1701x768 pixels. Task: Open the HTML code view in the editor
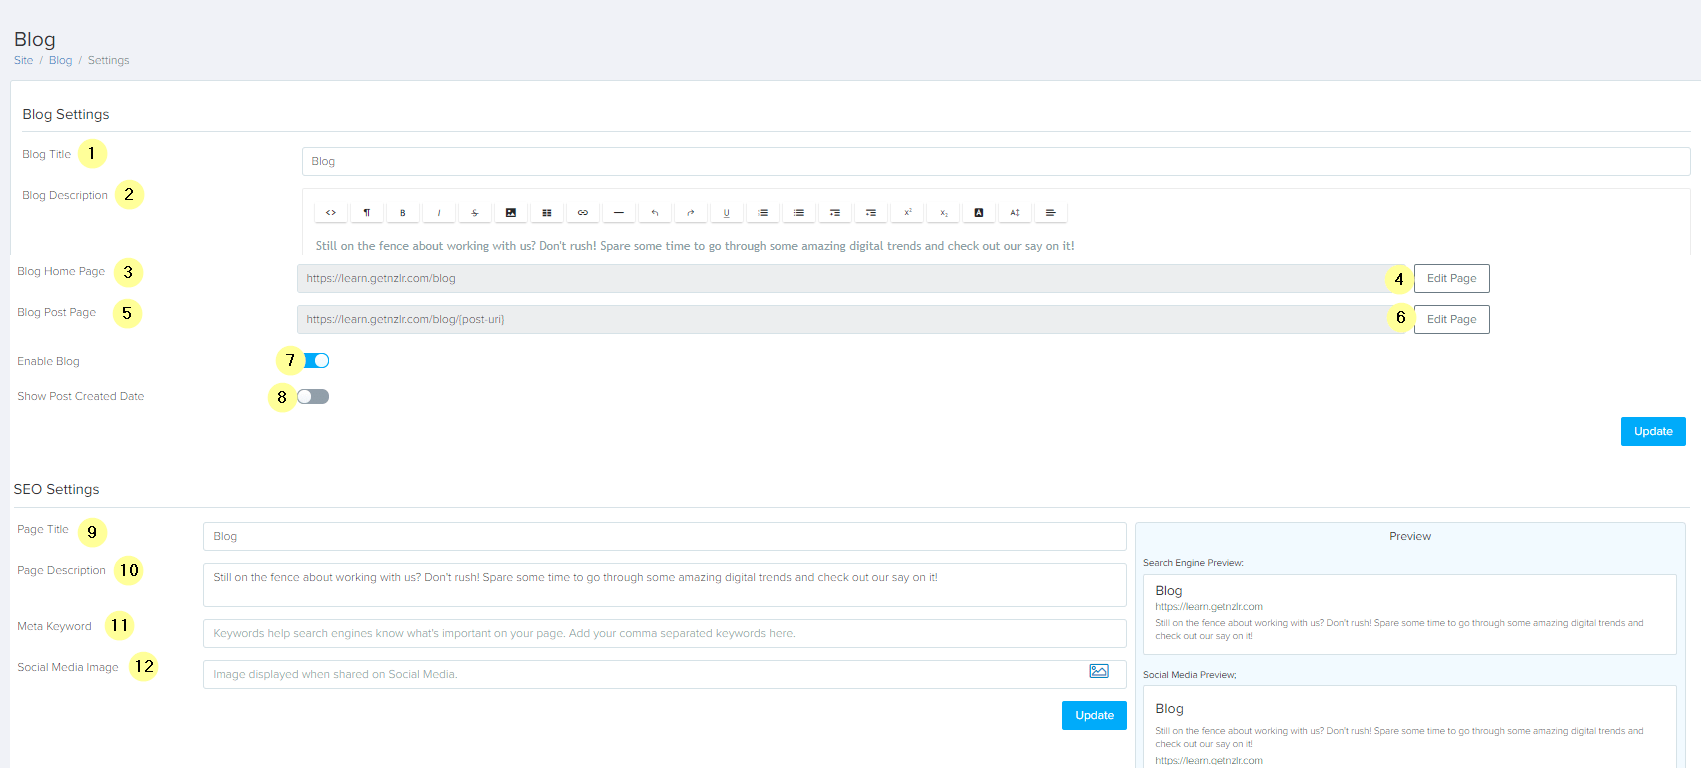331,212
